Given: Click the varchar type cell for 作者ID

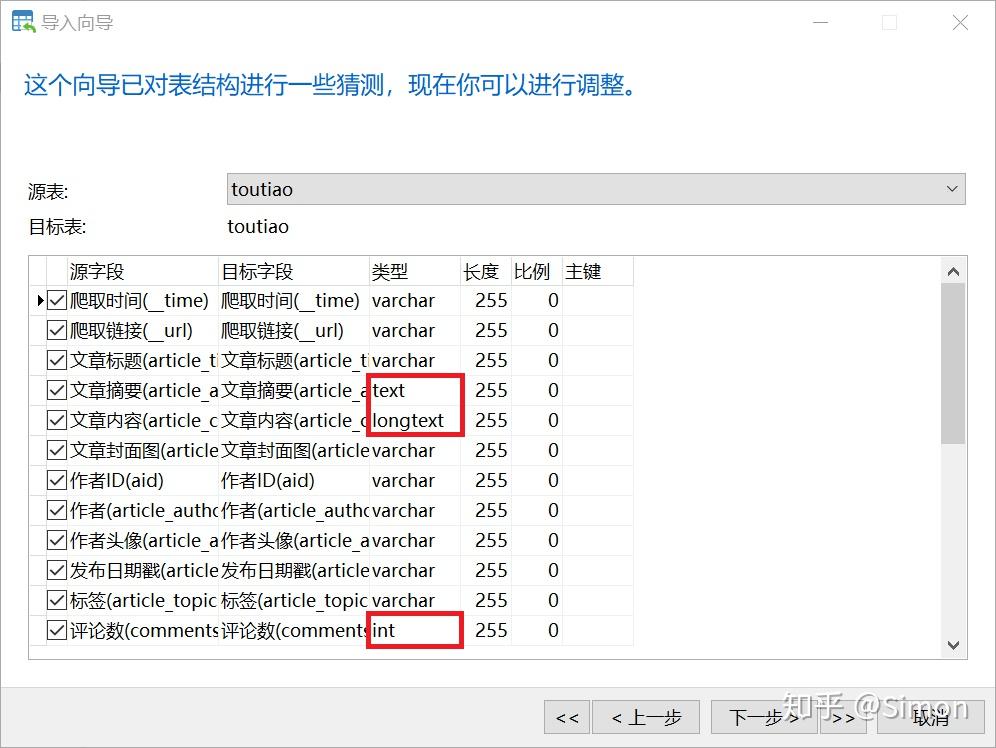Looking at the screenshot, I should click(414, 480).
